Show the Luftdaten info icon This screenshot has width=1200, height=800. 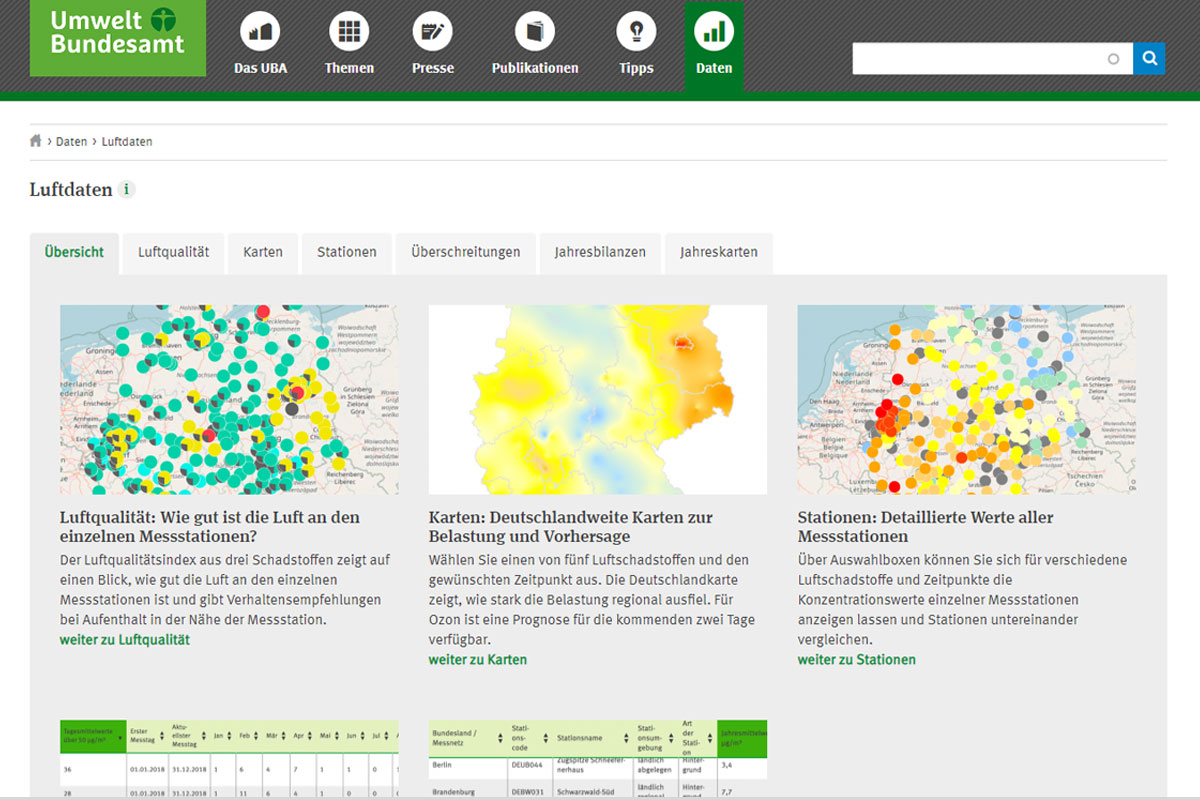point(127,189)
